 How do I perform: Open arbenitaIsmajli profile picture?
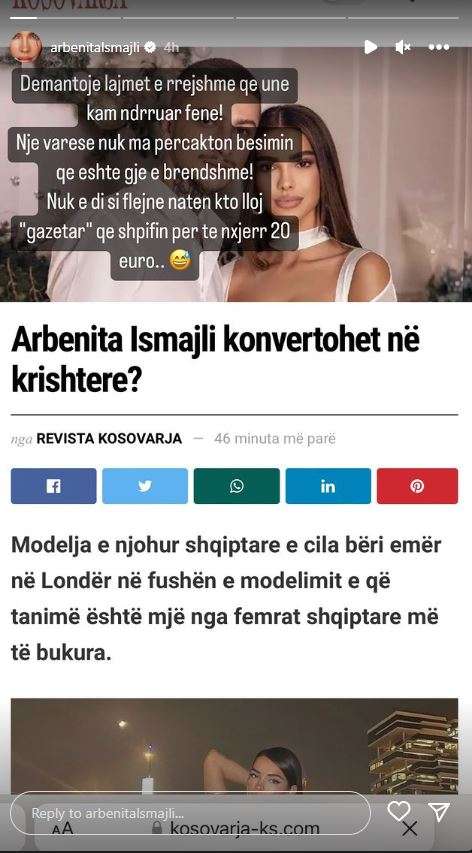click(26, 47)
